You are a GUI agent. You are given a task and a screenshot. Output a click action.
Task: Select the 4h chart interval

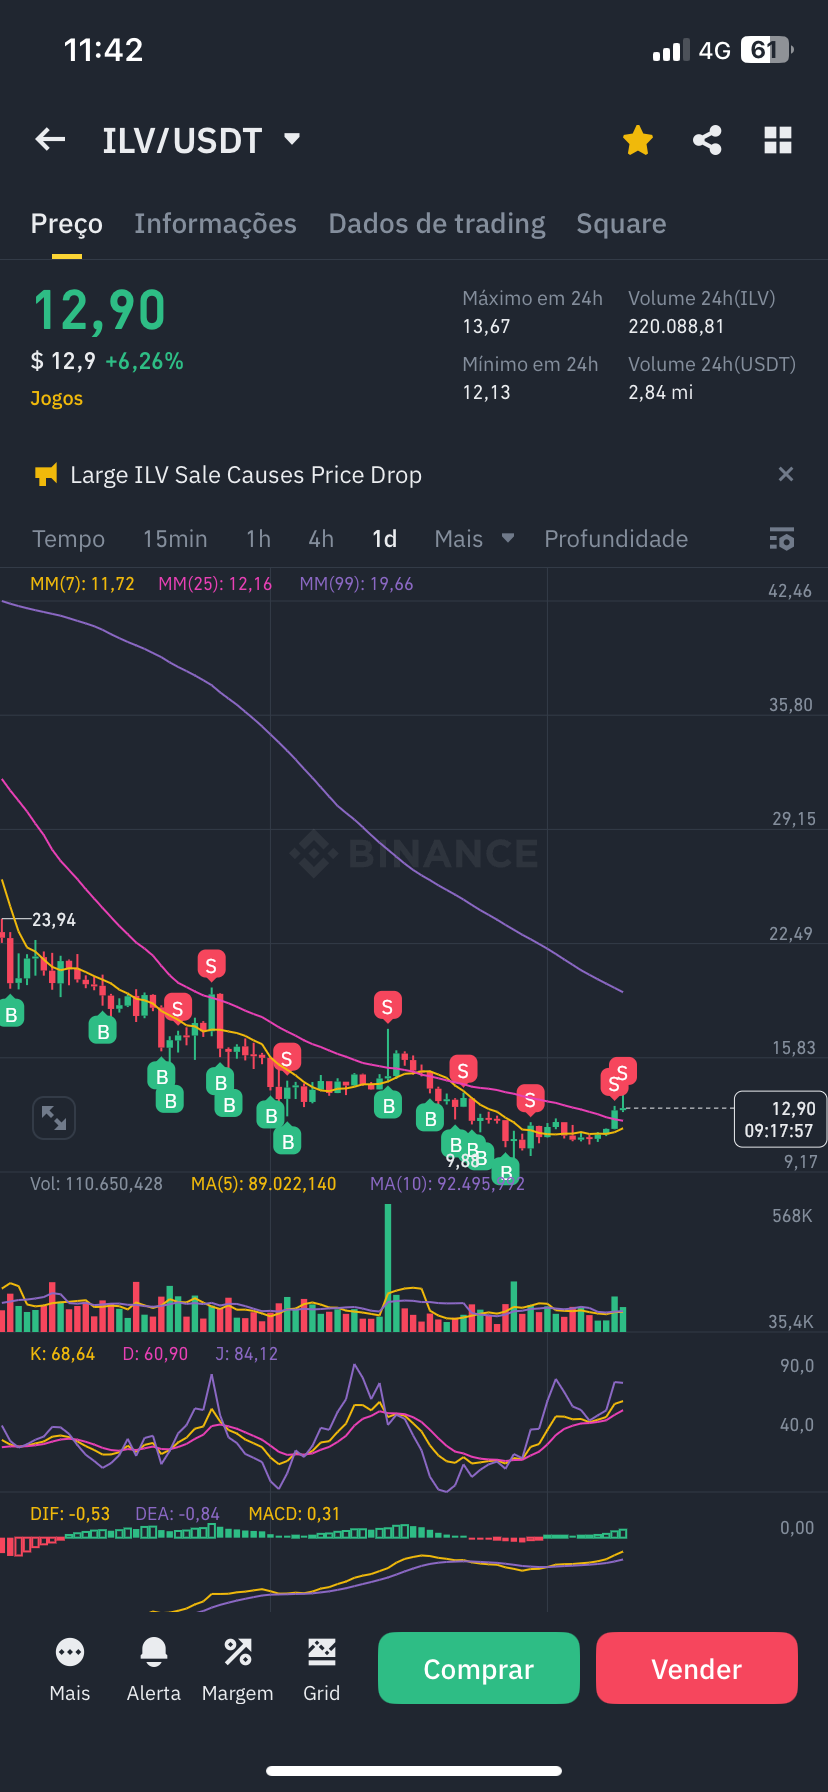[321, 539]
